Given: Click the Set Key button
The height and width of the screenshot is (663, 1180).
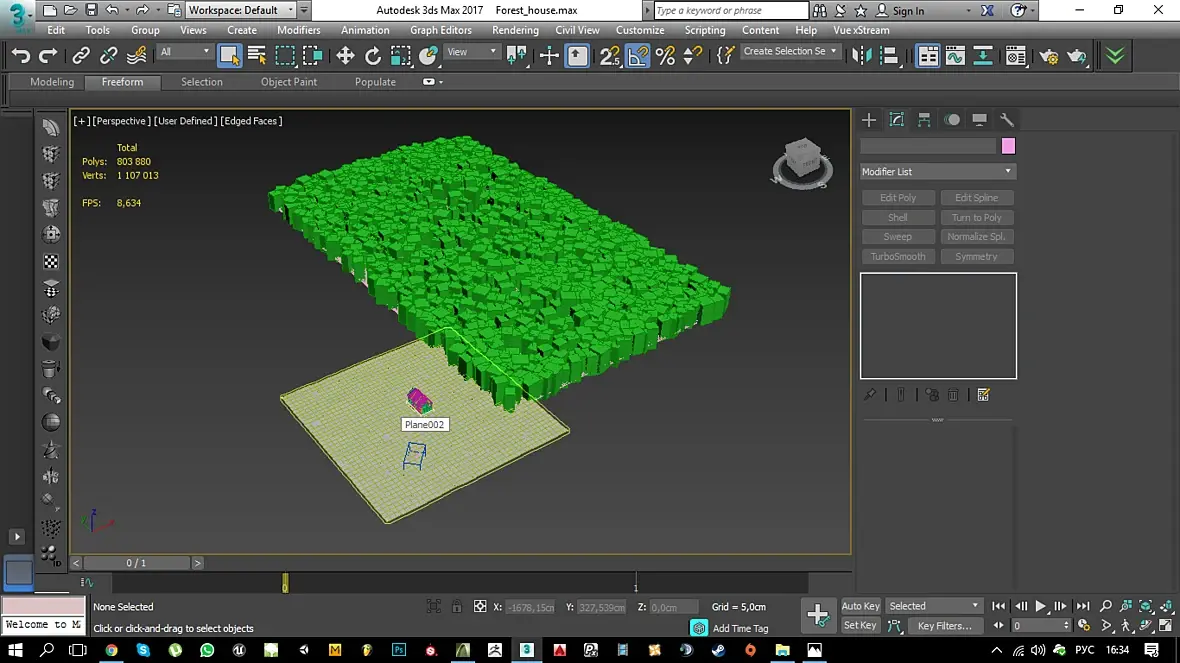Looking at the screenshot, I should 860,626.
